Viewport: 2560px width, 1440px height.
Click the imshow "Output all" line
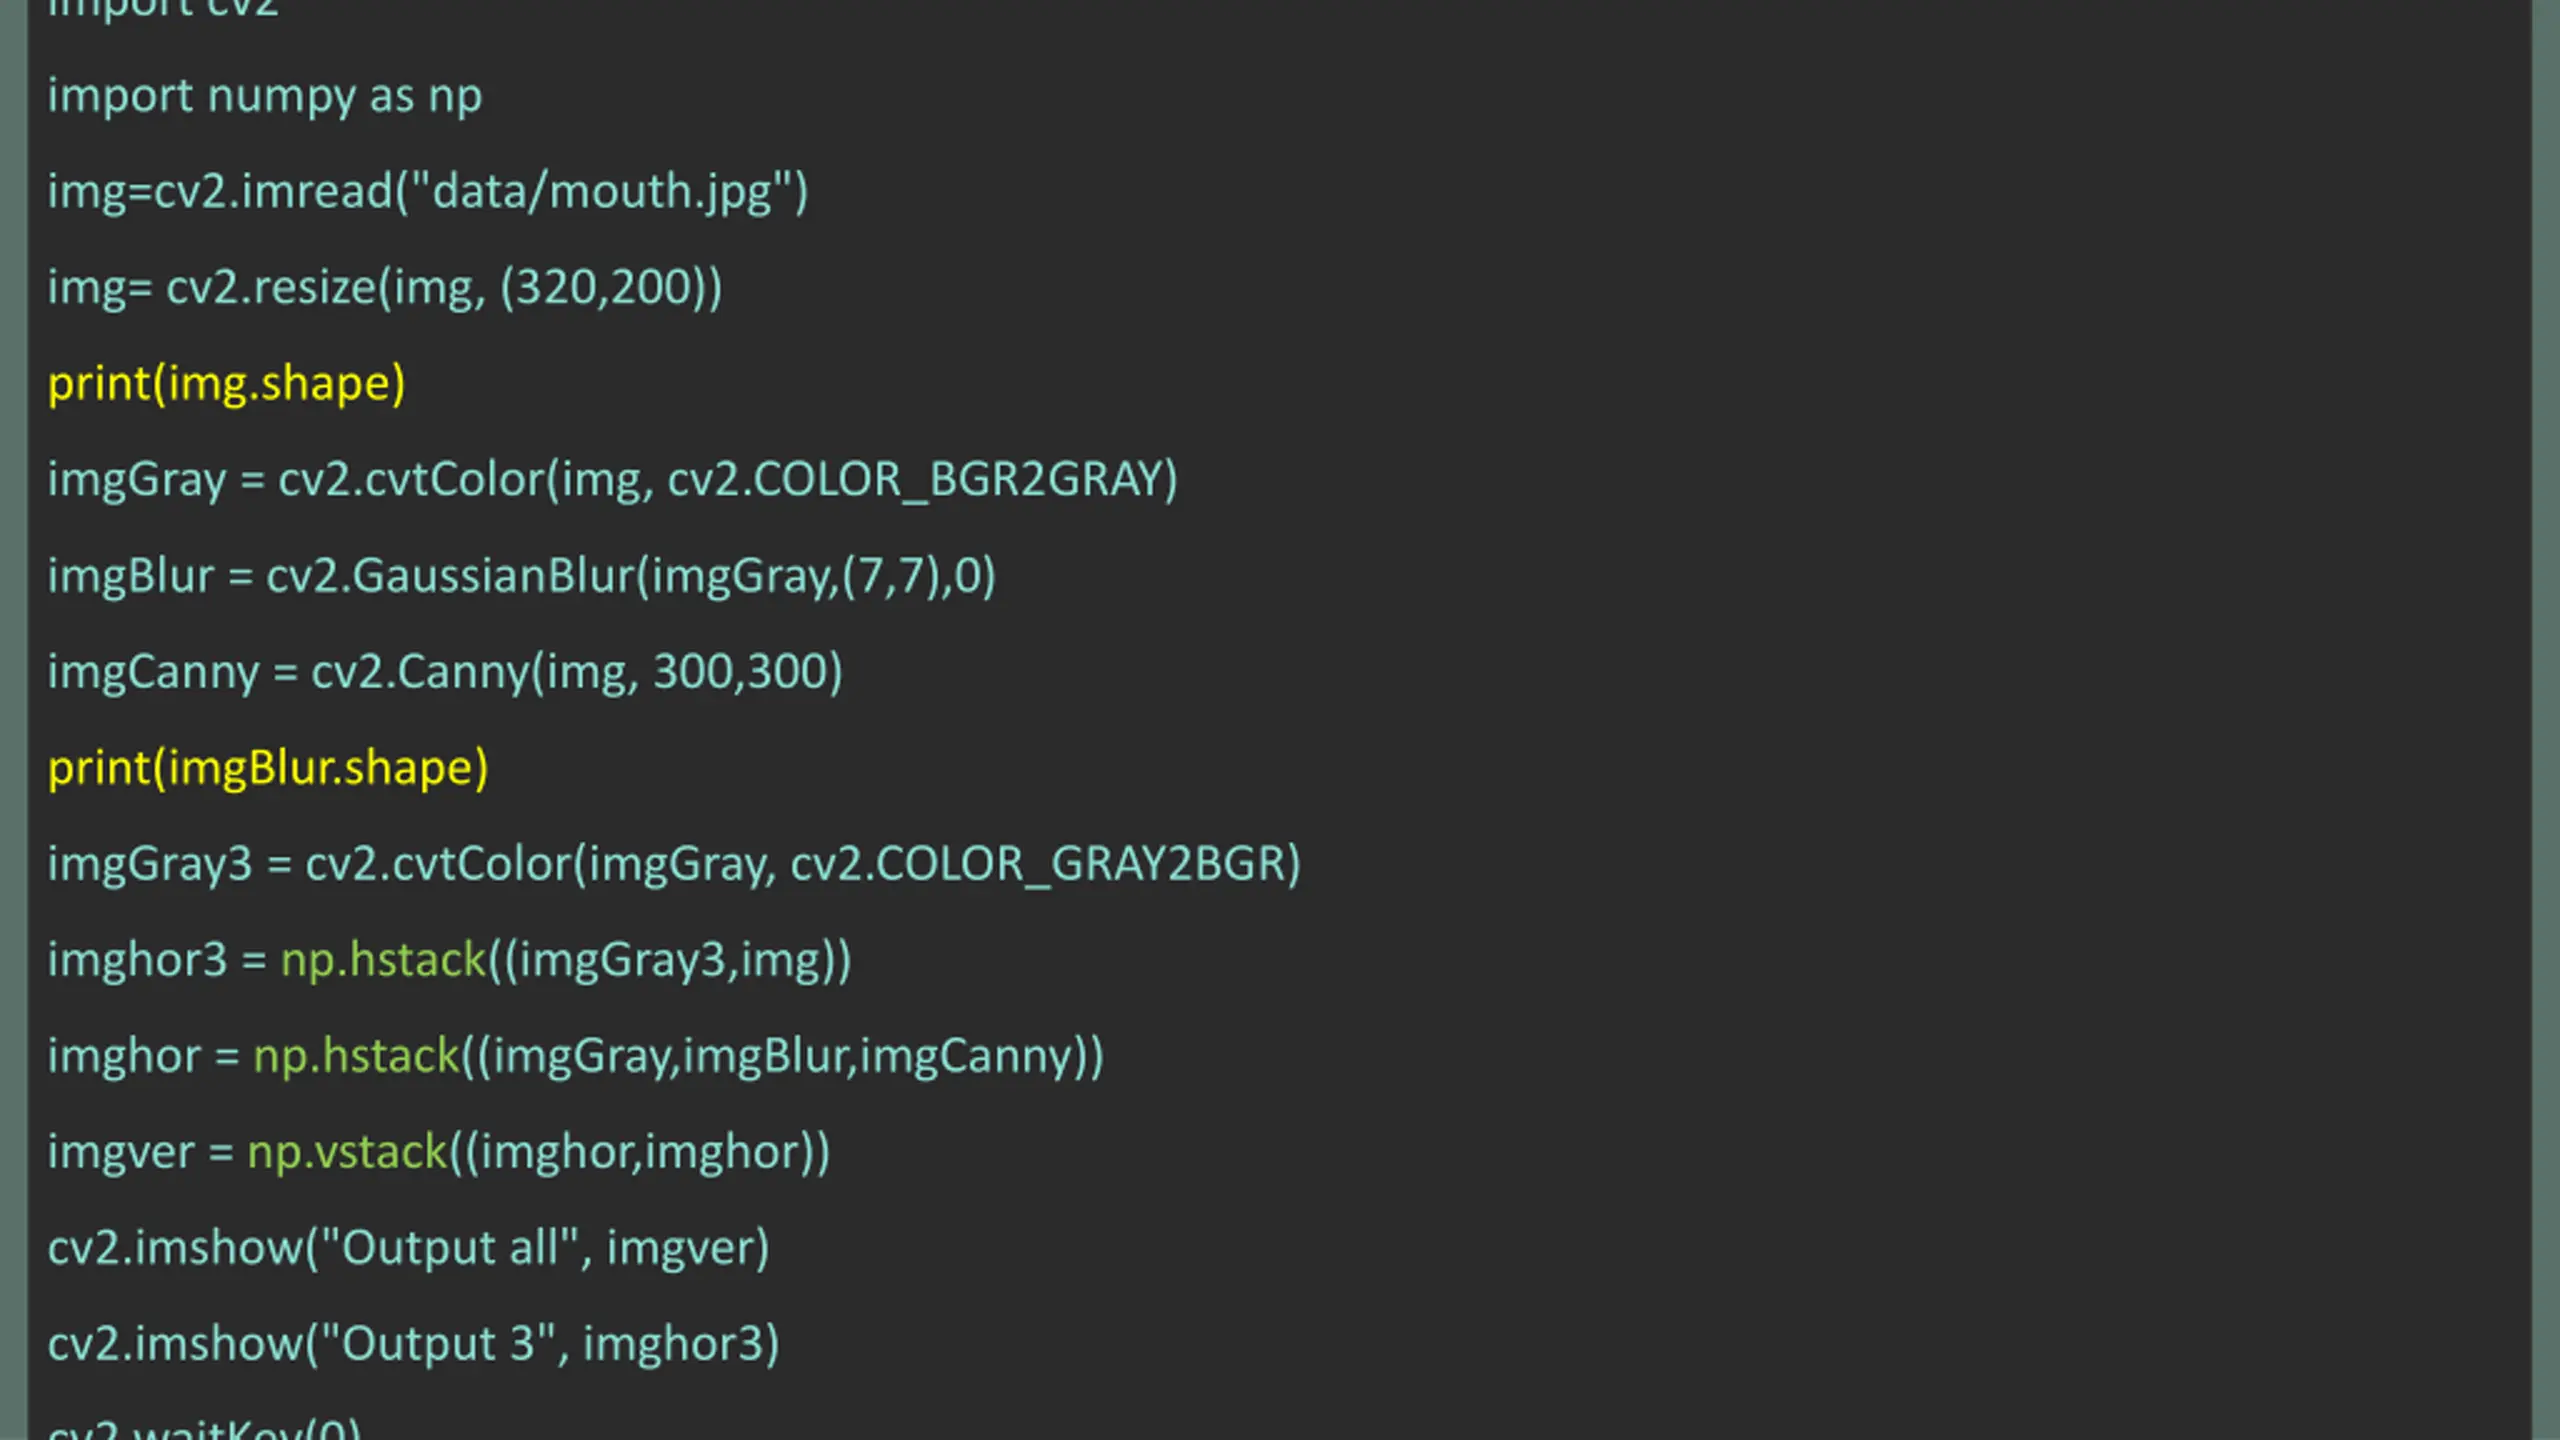coord(409,1249)
